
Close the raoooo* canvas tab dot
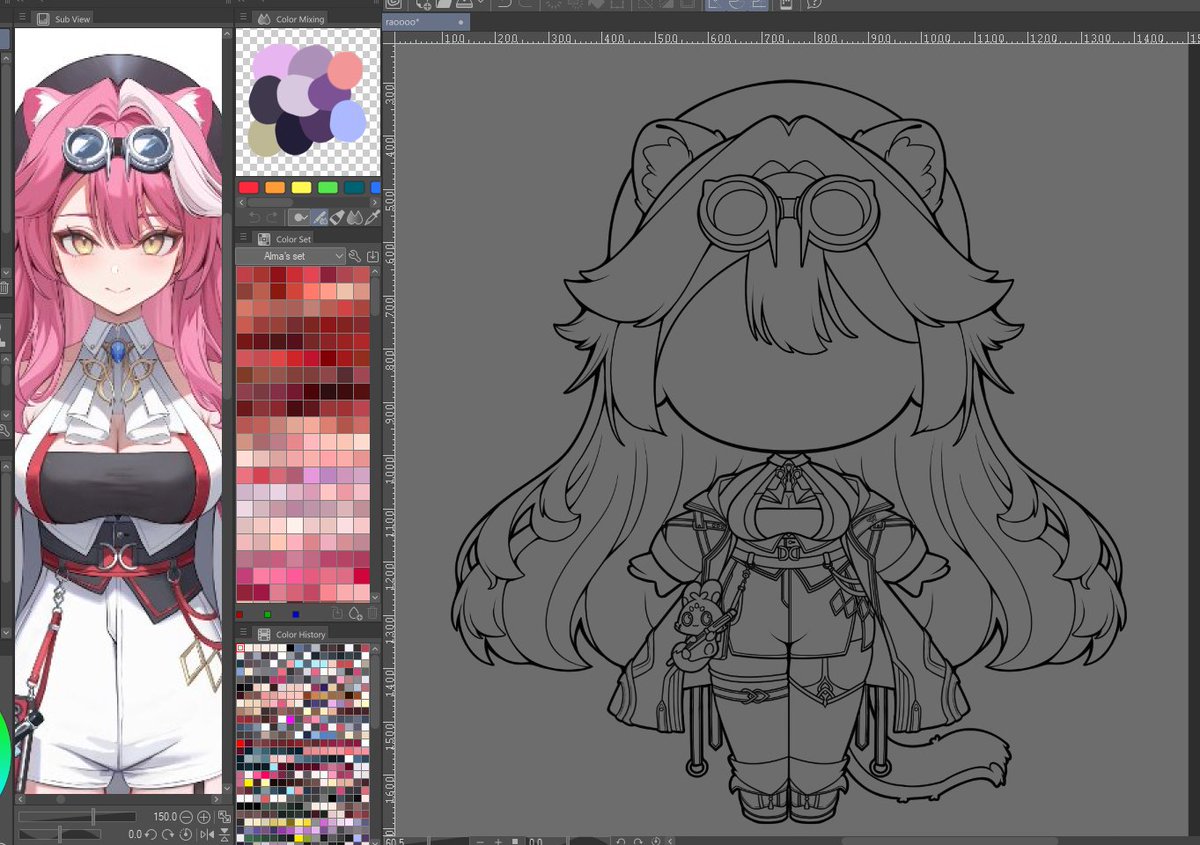click(x=460, y=21)
